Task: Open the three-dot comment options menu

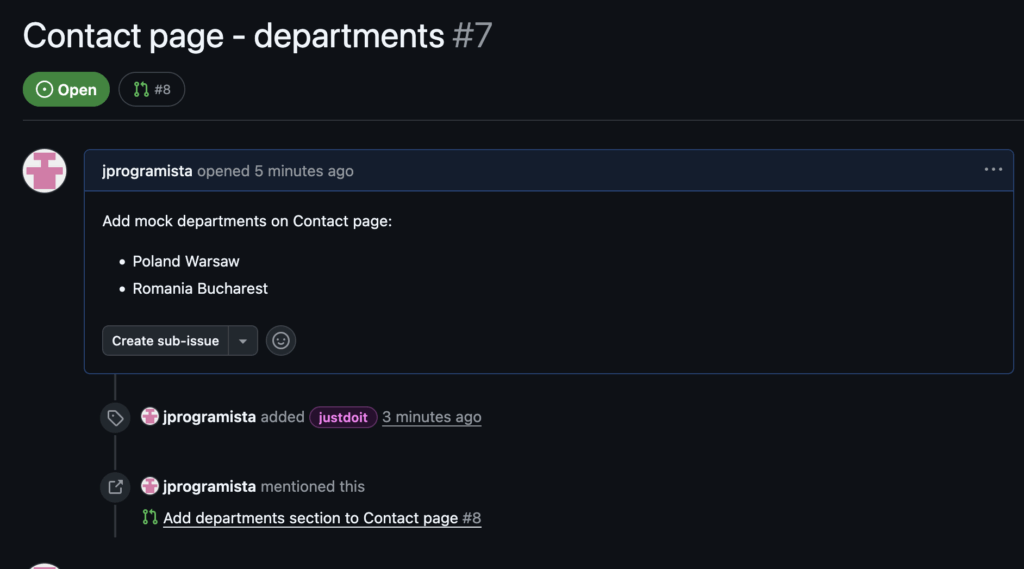Action: (992, 170)
